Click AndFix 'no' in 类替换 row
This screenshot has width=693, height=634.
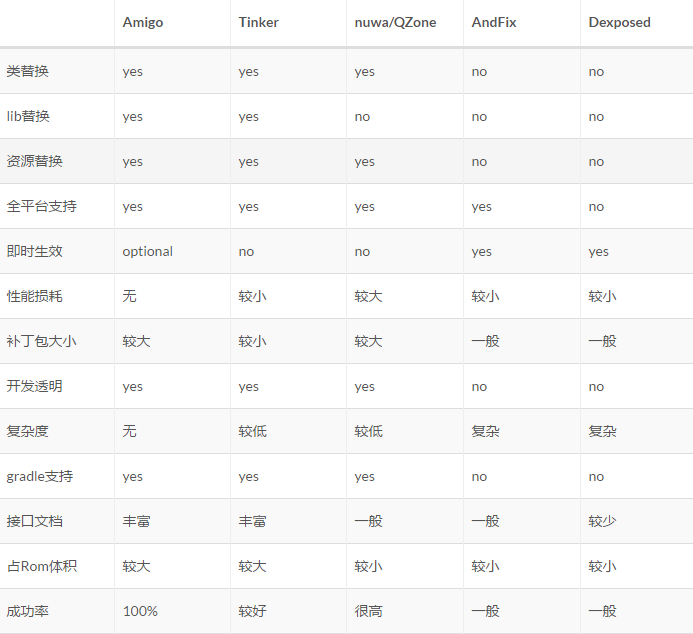click(479, 72)
